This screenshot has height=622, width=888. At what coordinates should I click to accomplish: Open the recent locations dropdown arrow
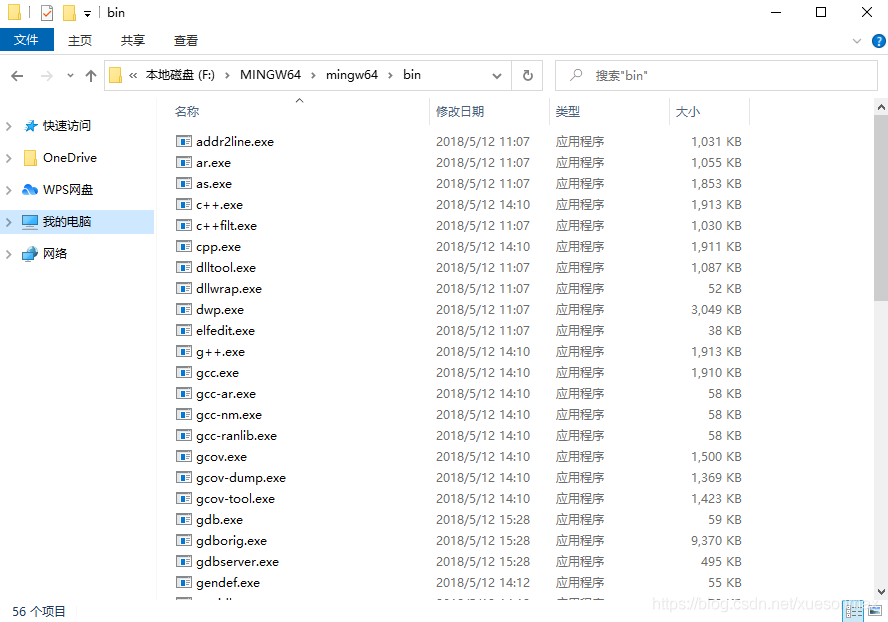(x=70, y=75)
